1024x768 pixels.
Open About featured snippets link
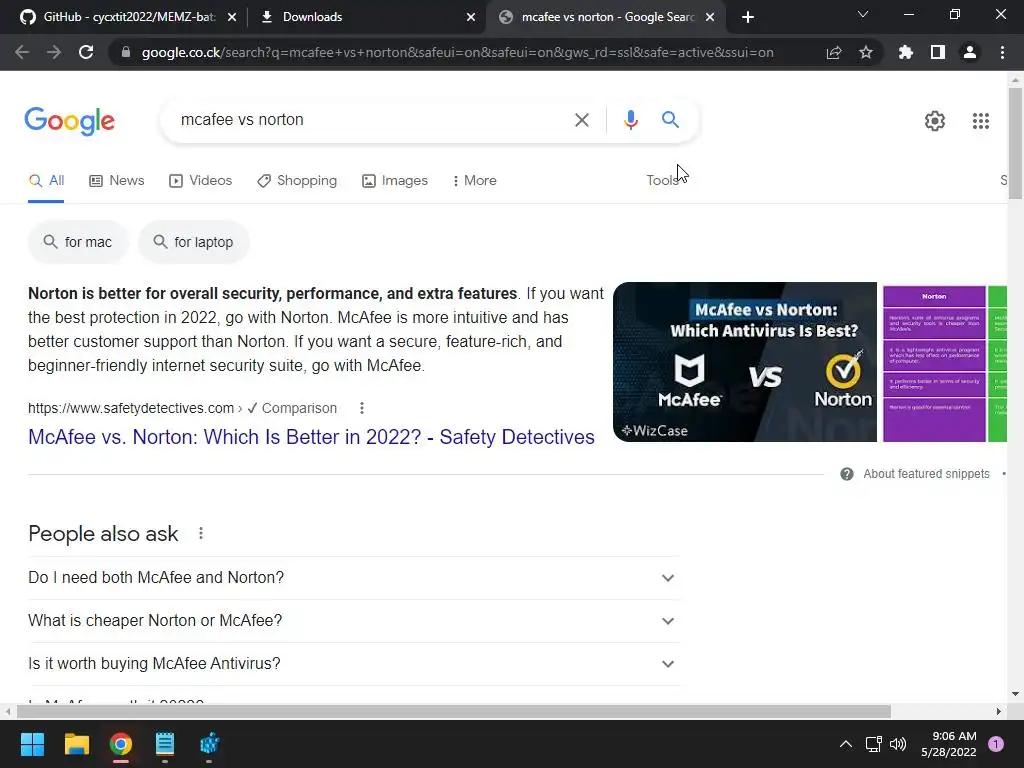926,474
